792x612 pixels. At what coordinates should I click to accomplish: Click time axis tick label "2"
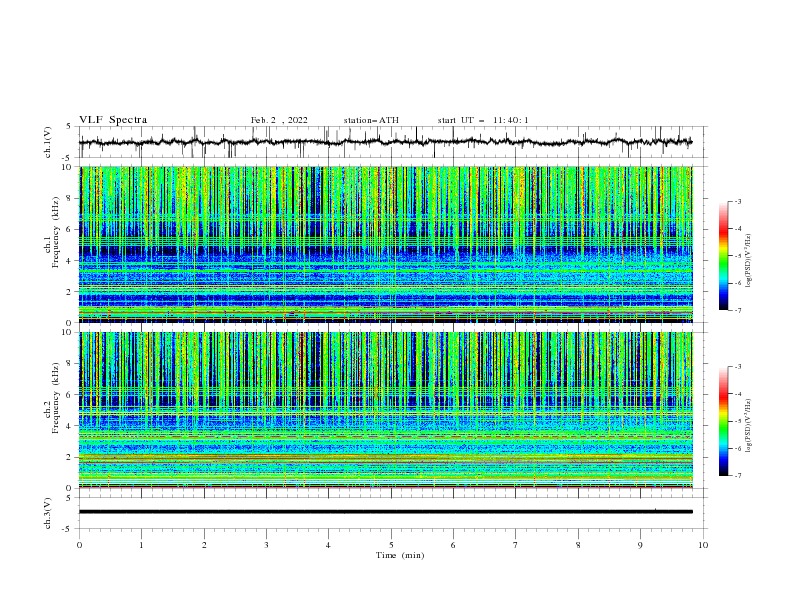point(204,545)
